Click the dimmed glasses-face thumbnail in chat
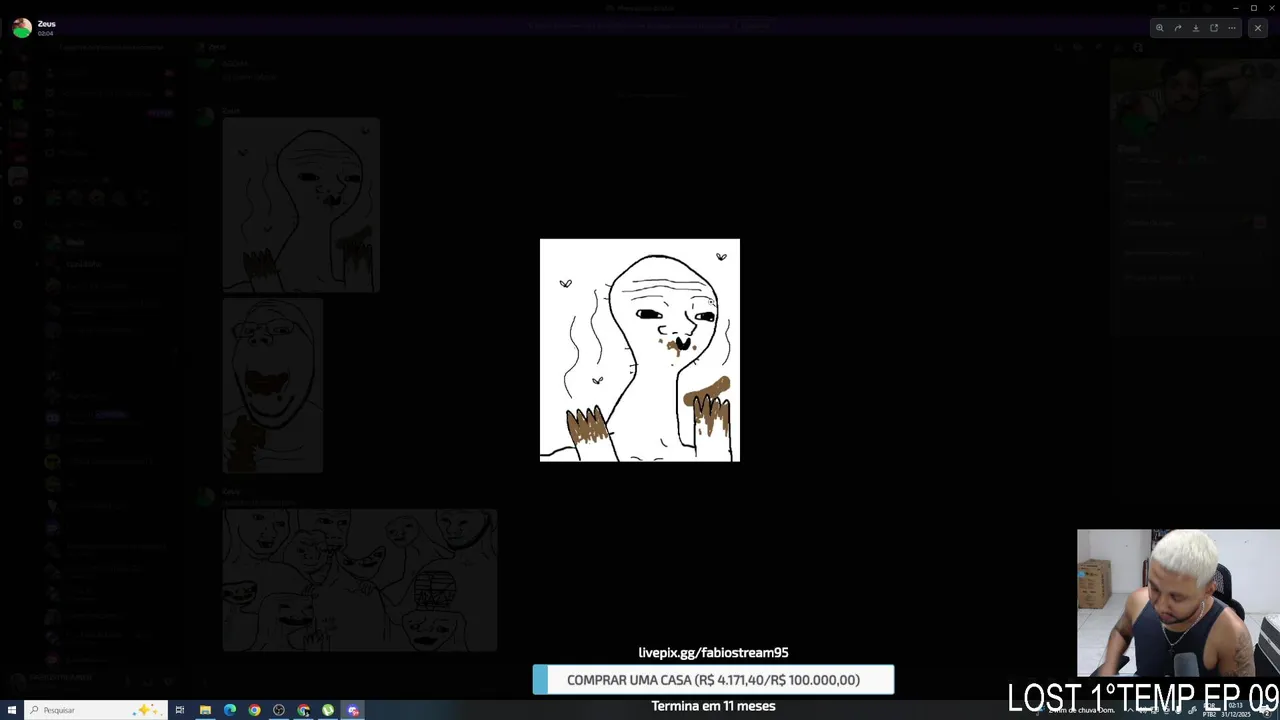1280x720 pixels. (273, 385)
